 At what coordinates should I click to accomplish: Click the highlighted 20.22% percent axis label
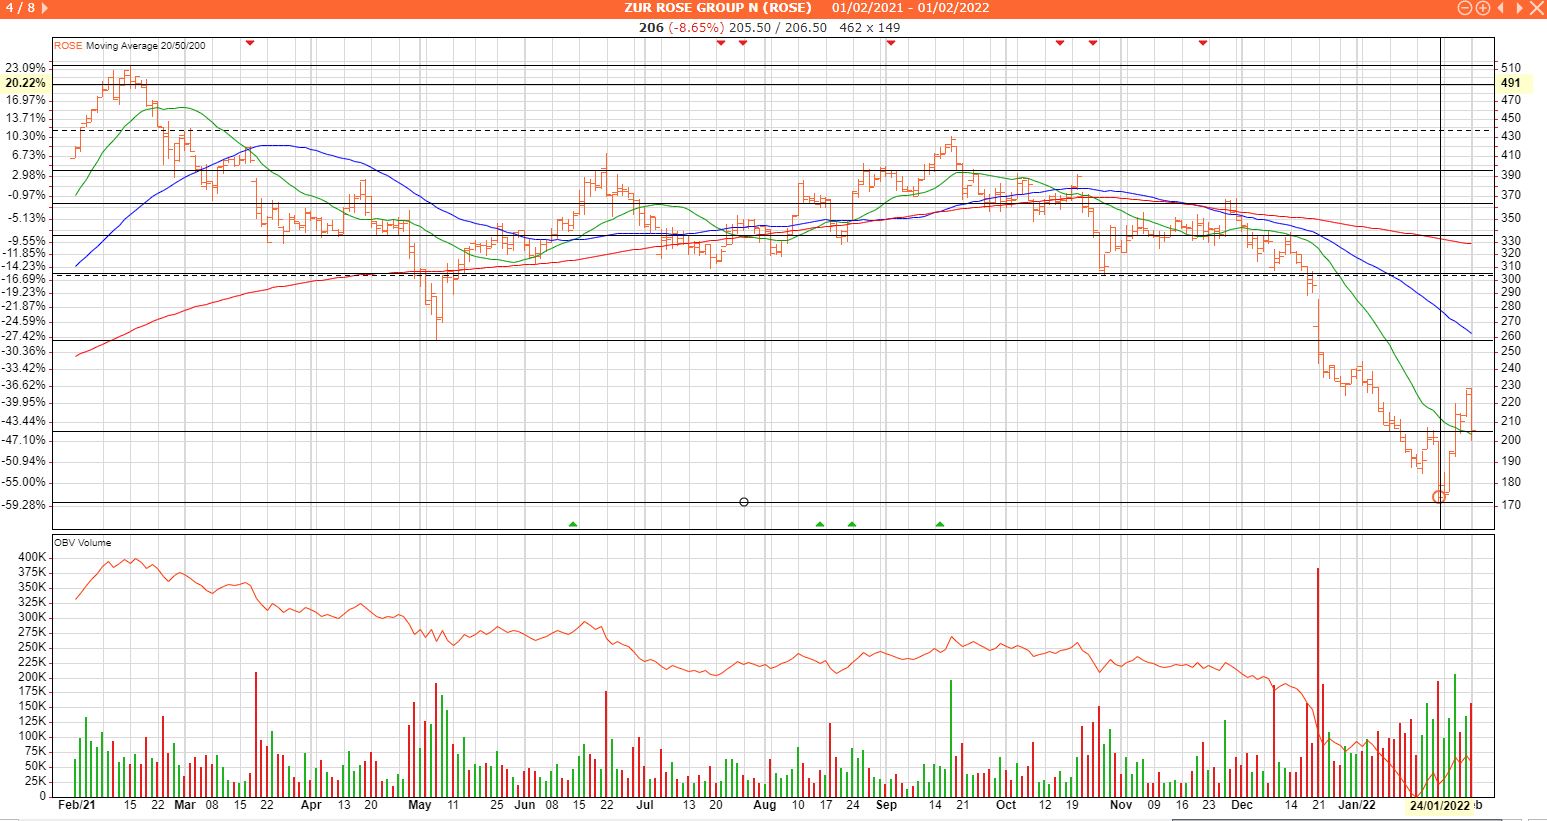pos(25,83)
